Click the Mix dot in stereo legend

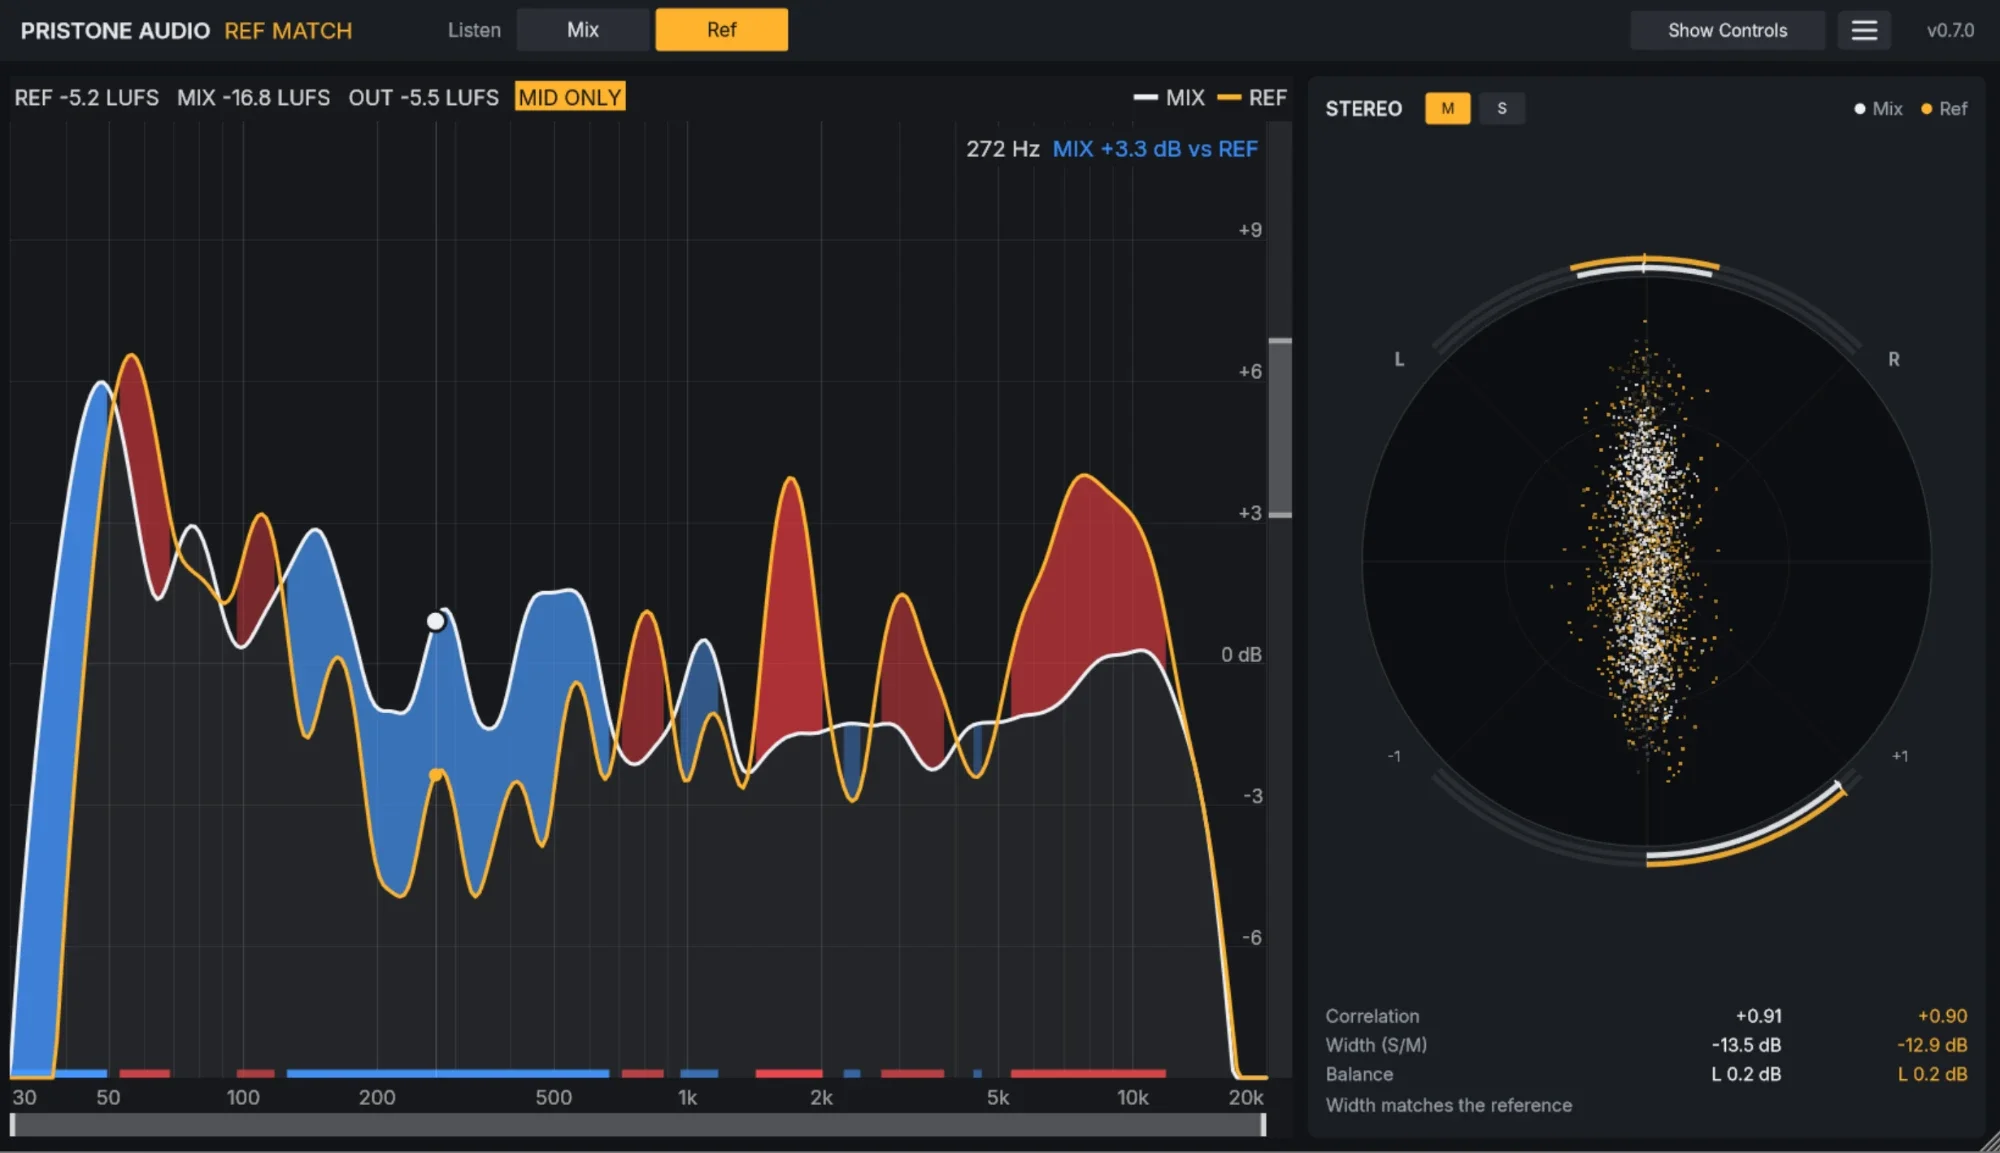click(1859, 108)
